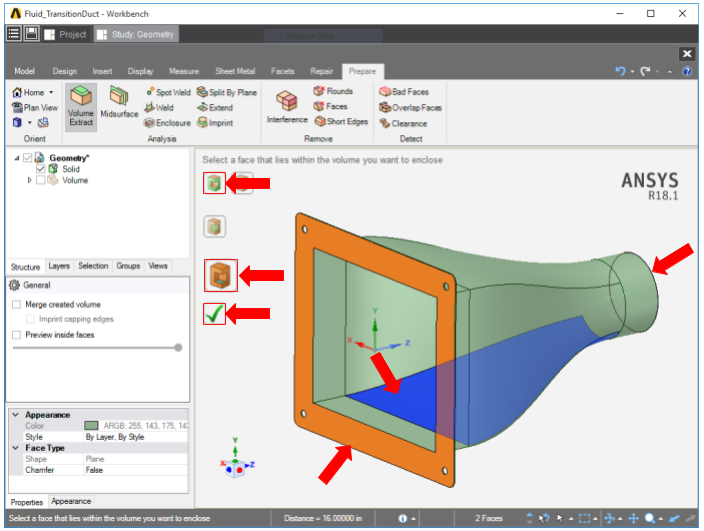Click the info icon in status bar
The image size is (704, 531).
click(x=402, y=518)
